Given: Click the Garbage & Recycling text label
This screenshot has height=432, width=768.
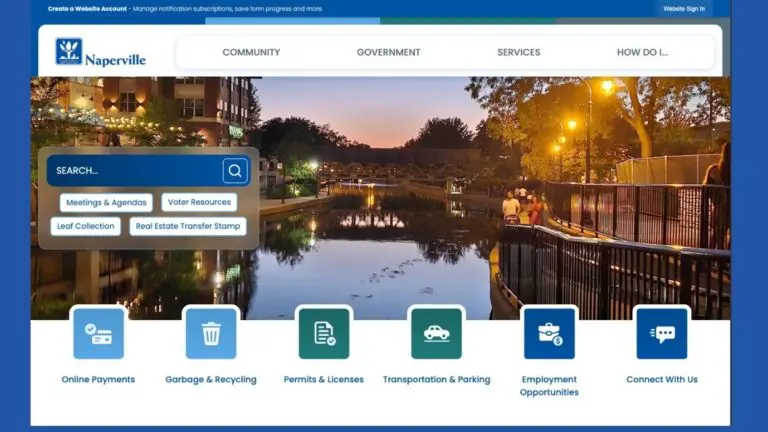Looking at the screenshot, I should tap(211, 379).
